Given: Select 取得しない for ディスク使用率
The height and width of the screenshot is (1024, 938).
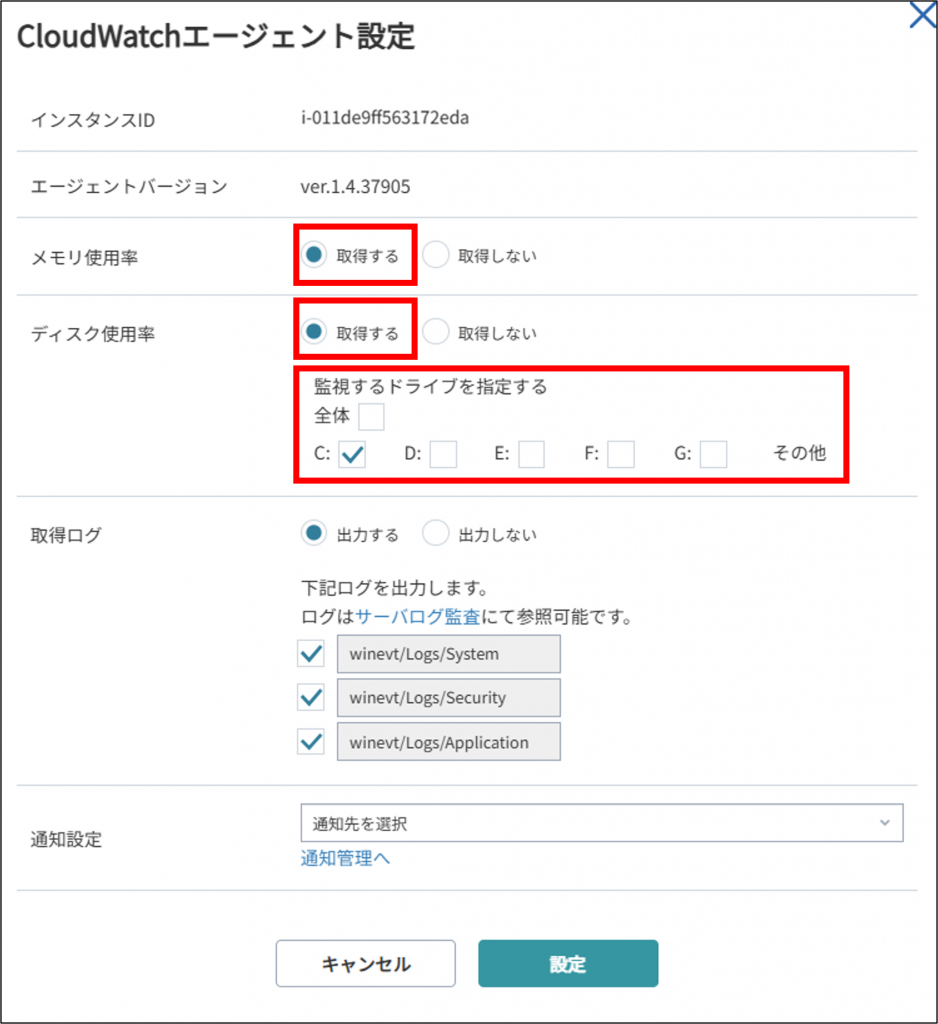Looking at the screenshot, I should tap(436, 333).
